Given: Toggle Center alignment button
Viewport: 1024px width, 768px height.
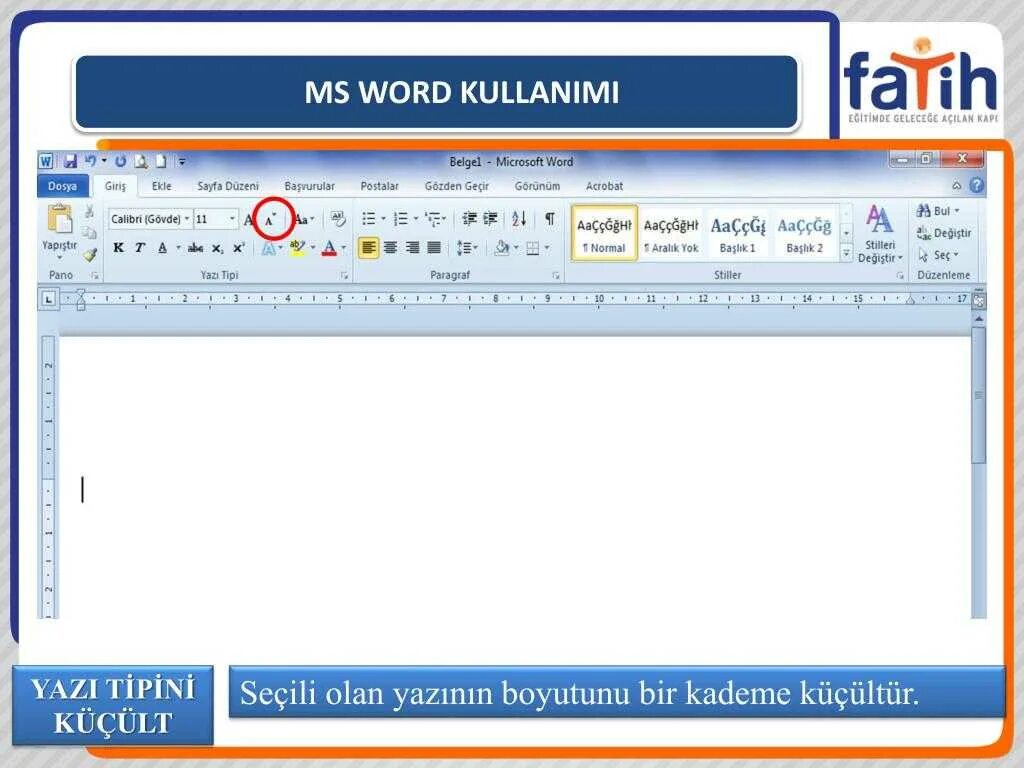Looking at the screenshot, I should 391,248.
